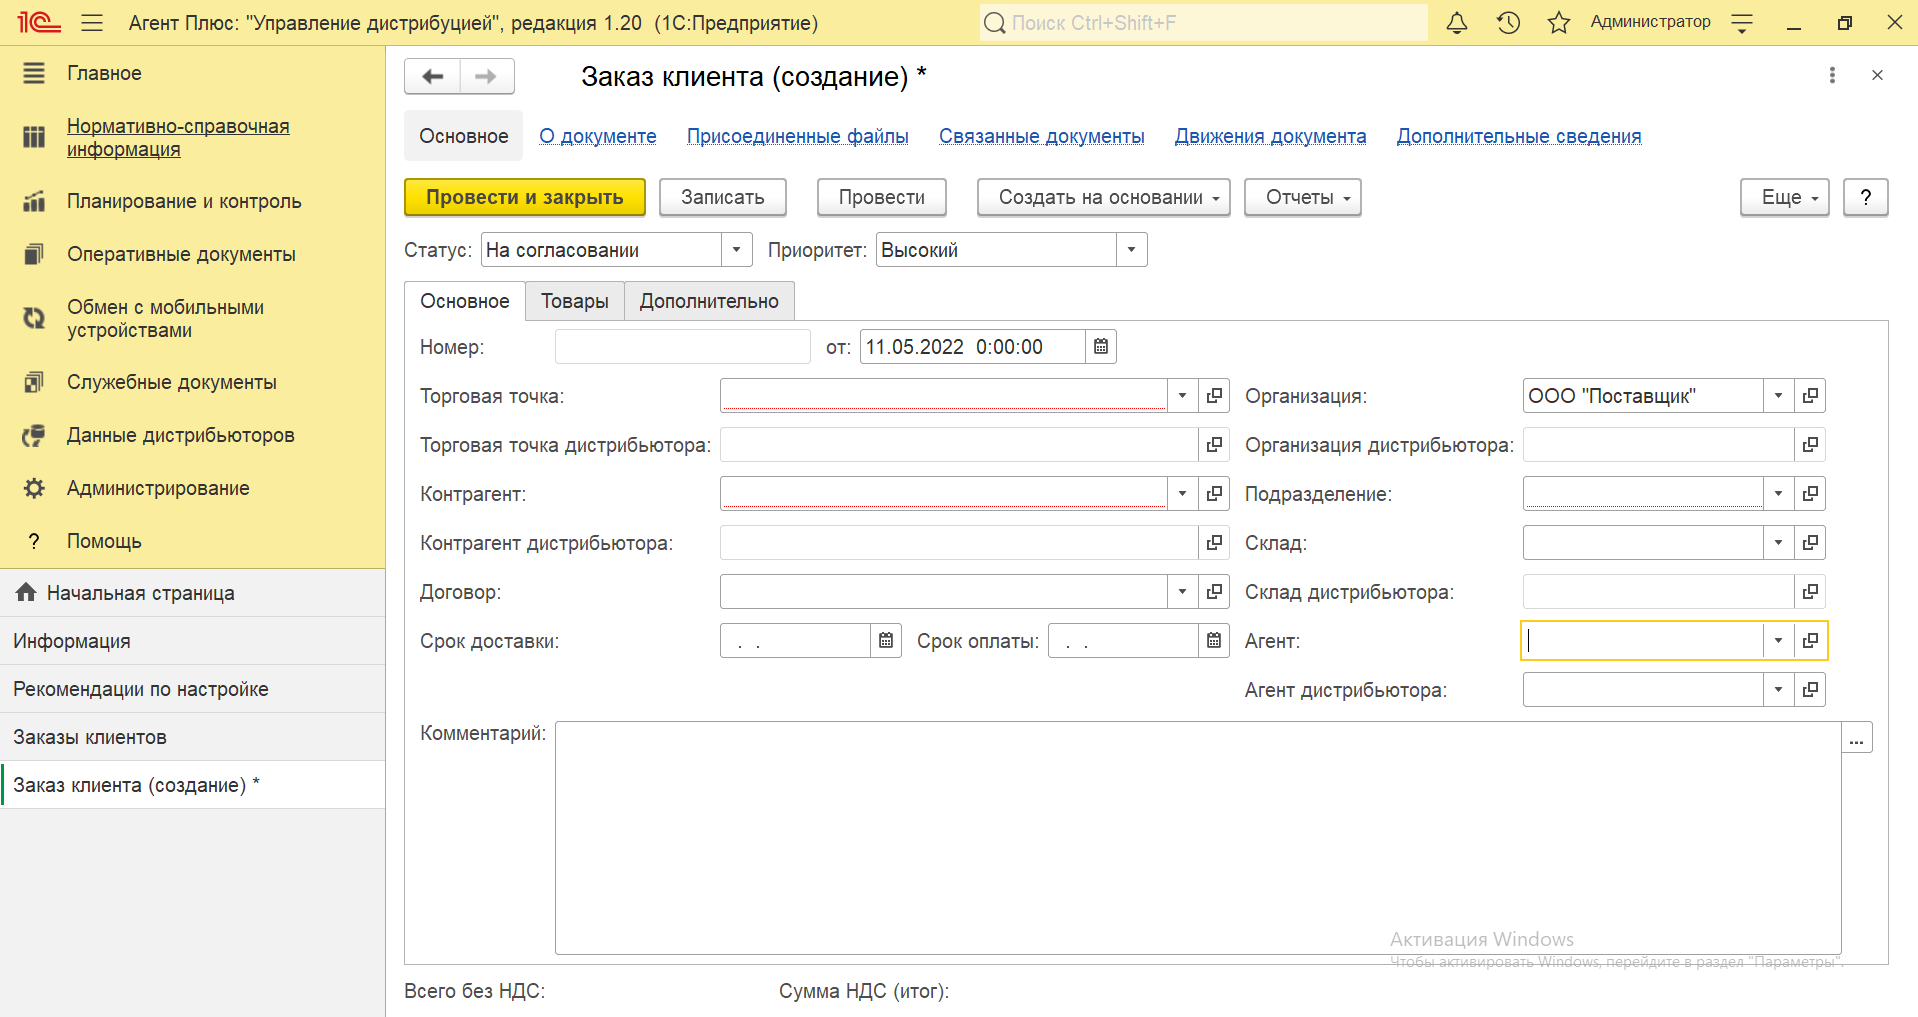Expand the Торговая точка dropdown list
Image resolution: width=1918 pixels, height=1017 pixels.
click(x=1182, y=396)
